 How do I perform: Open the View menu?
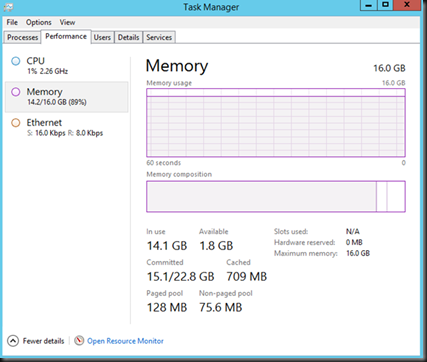click(67, 22)
